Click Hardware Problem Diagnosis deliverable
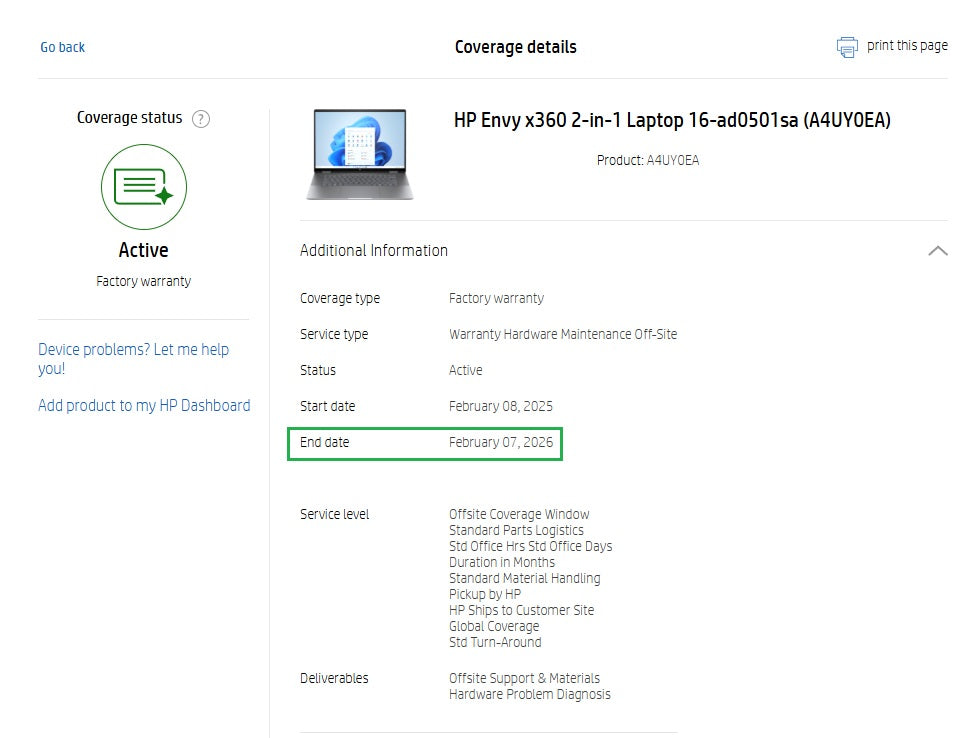Screen dimensions: 958x738 click(x=530, y=695)
